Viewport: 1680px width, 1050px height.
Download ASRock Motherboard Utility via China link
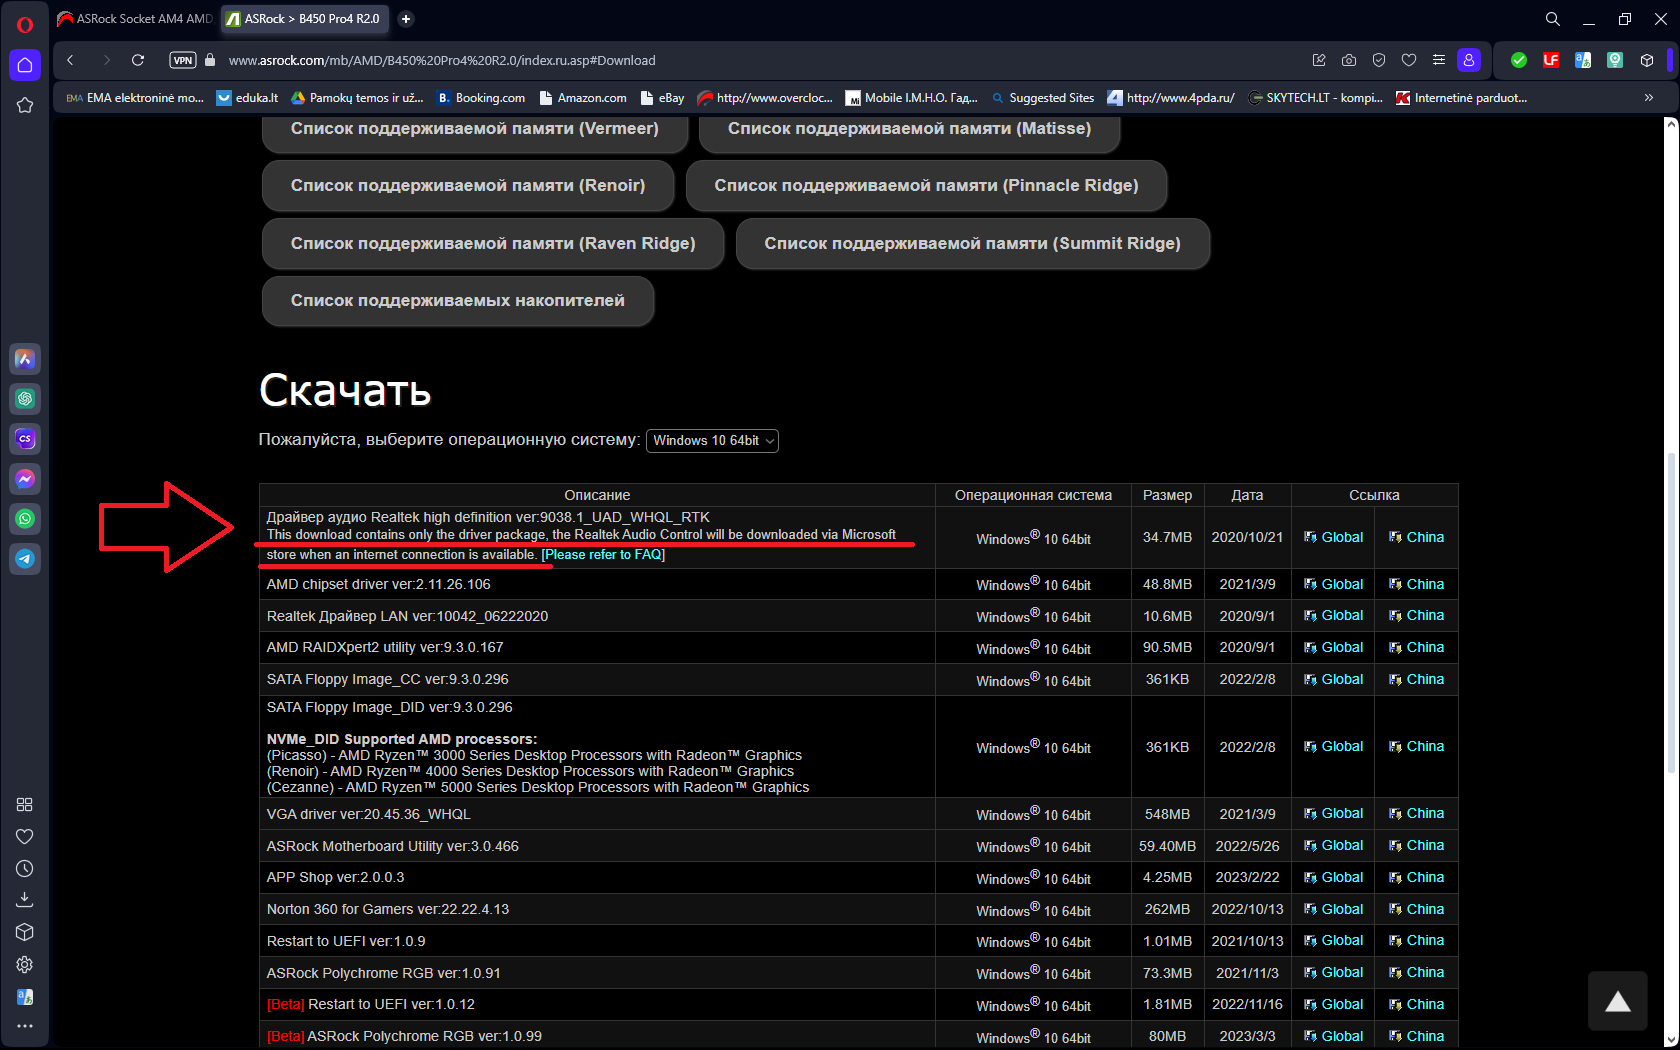(1417, 846)
